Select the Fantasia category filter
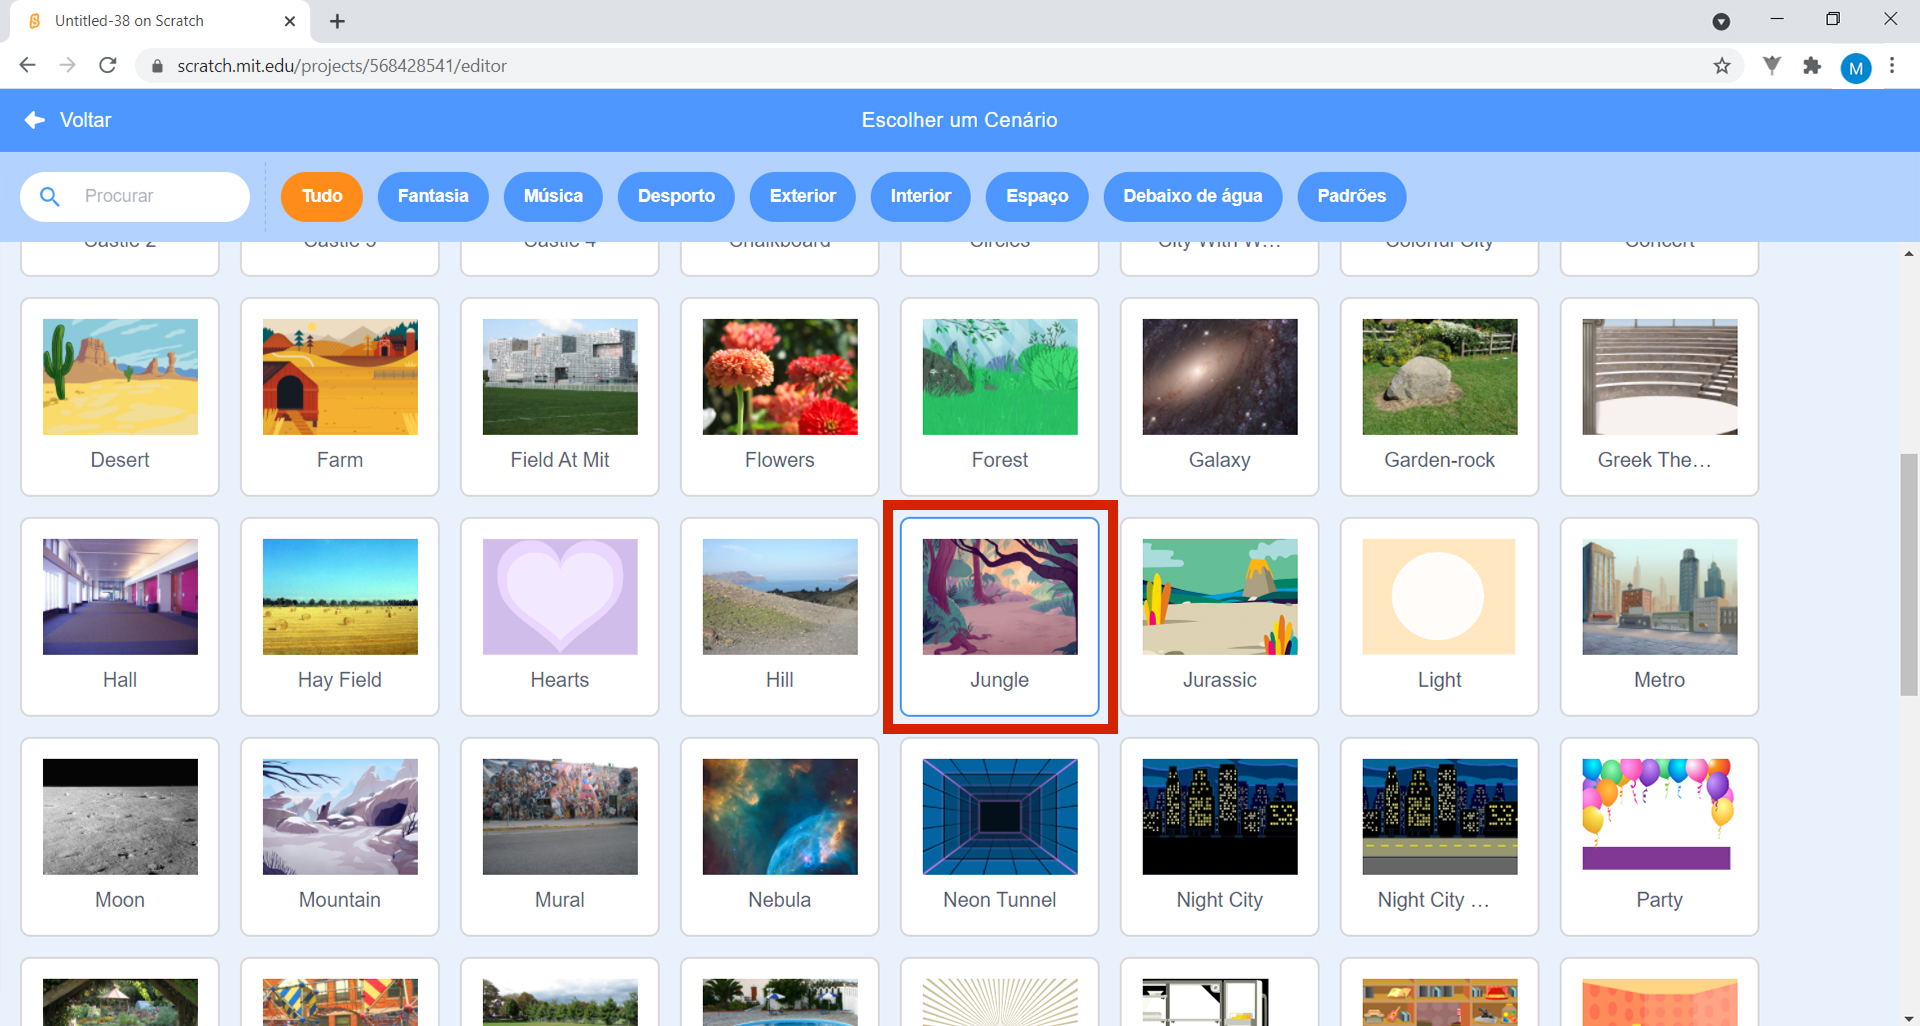The image size is (1920, 1026). [x=433, y=196]
